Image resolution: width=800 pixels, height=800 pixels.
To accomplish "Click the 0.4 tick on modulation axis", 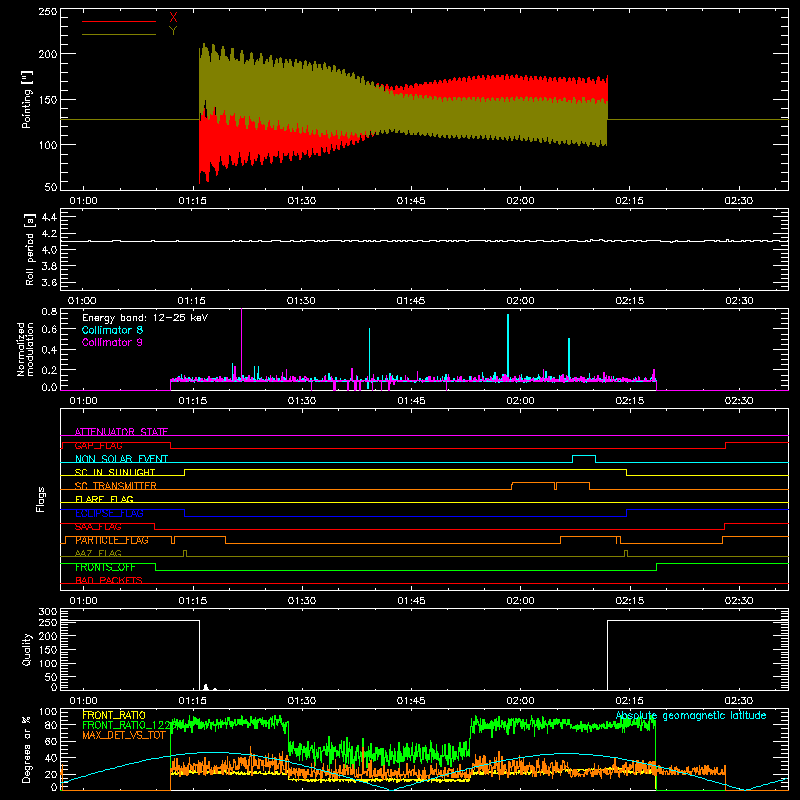I will click(x=49, y=350).
